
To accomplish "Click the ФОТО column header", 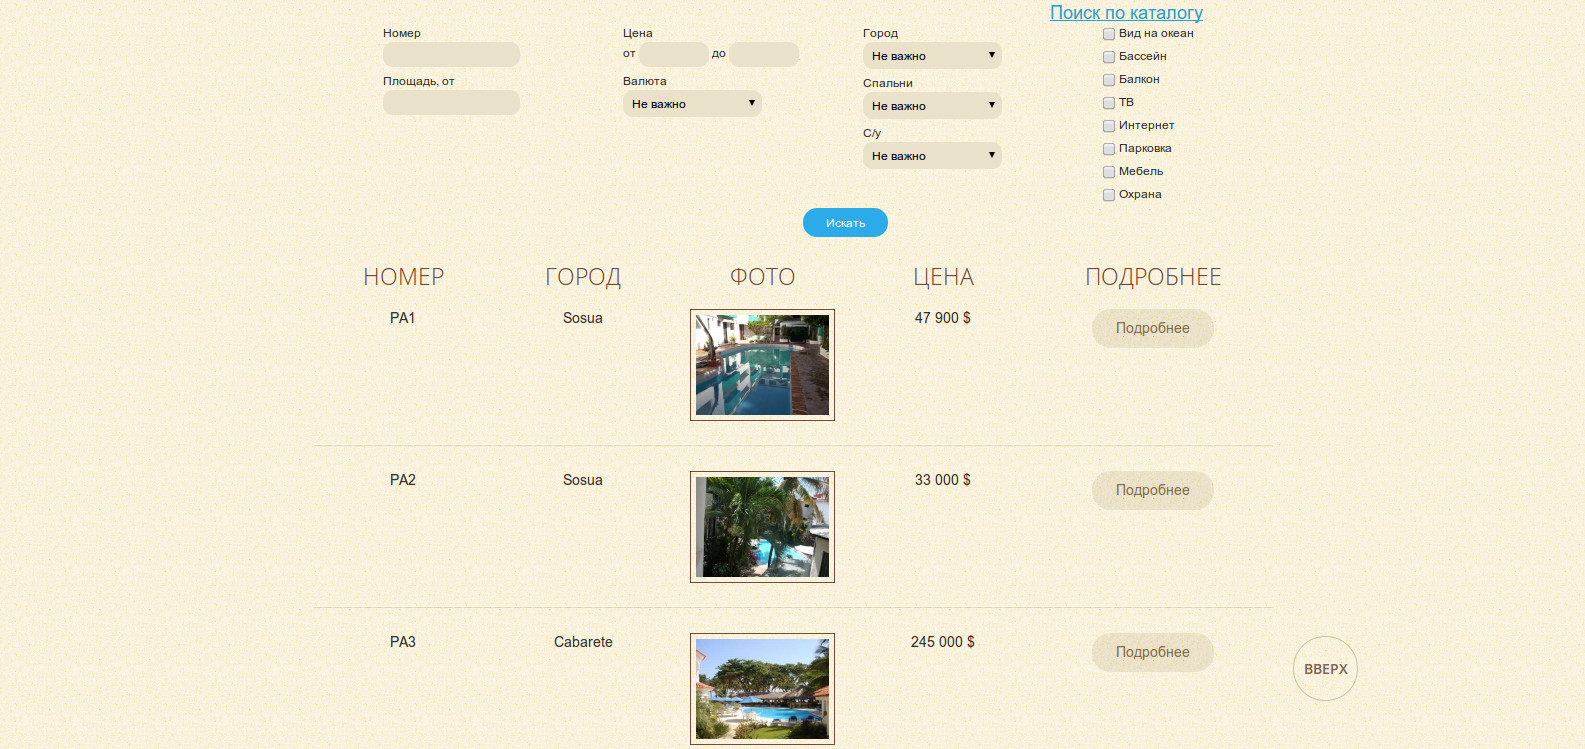I will 762,277.
